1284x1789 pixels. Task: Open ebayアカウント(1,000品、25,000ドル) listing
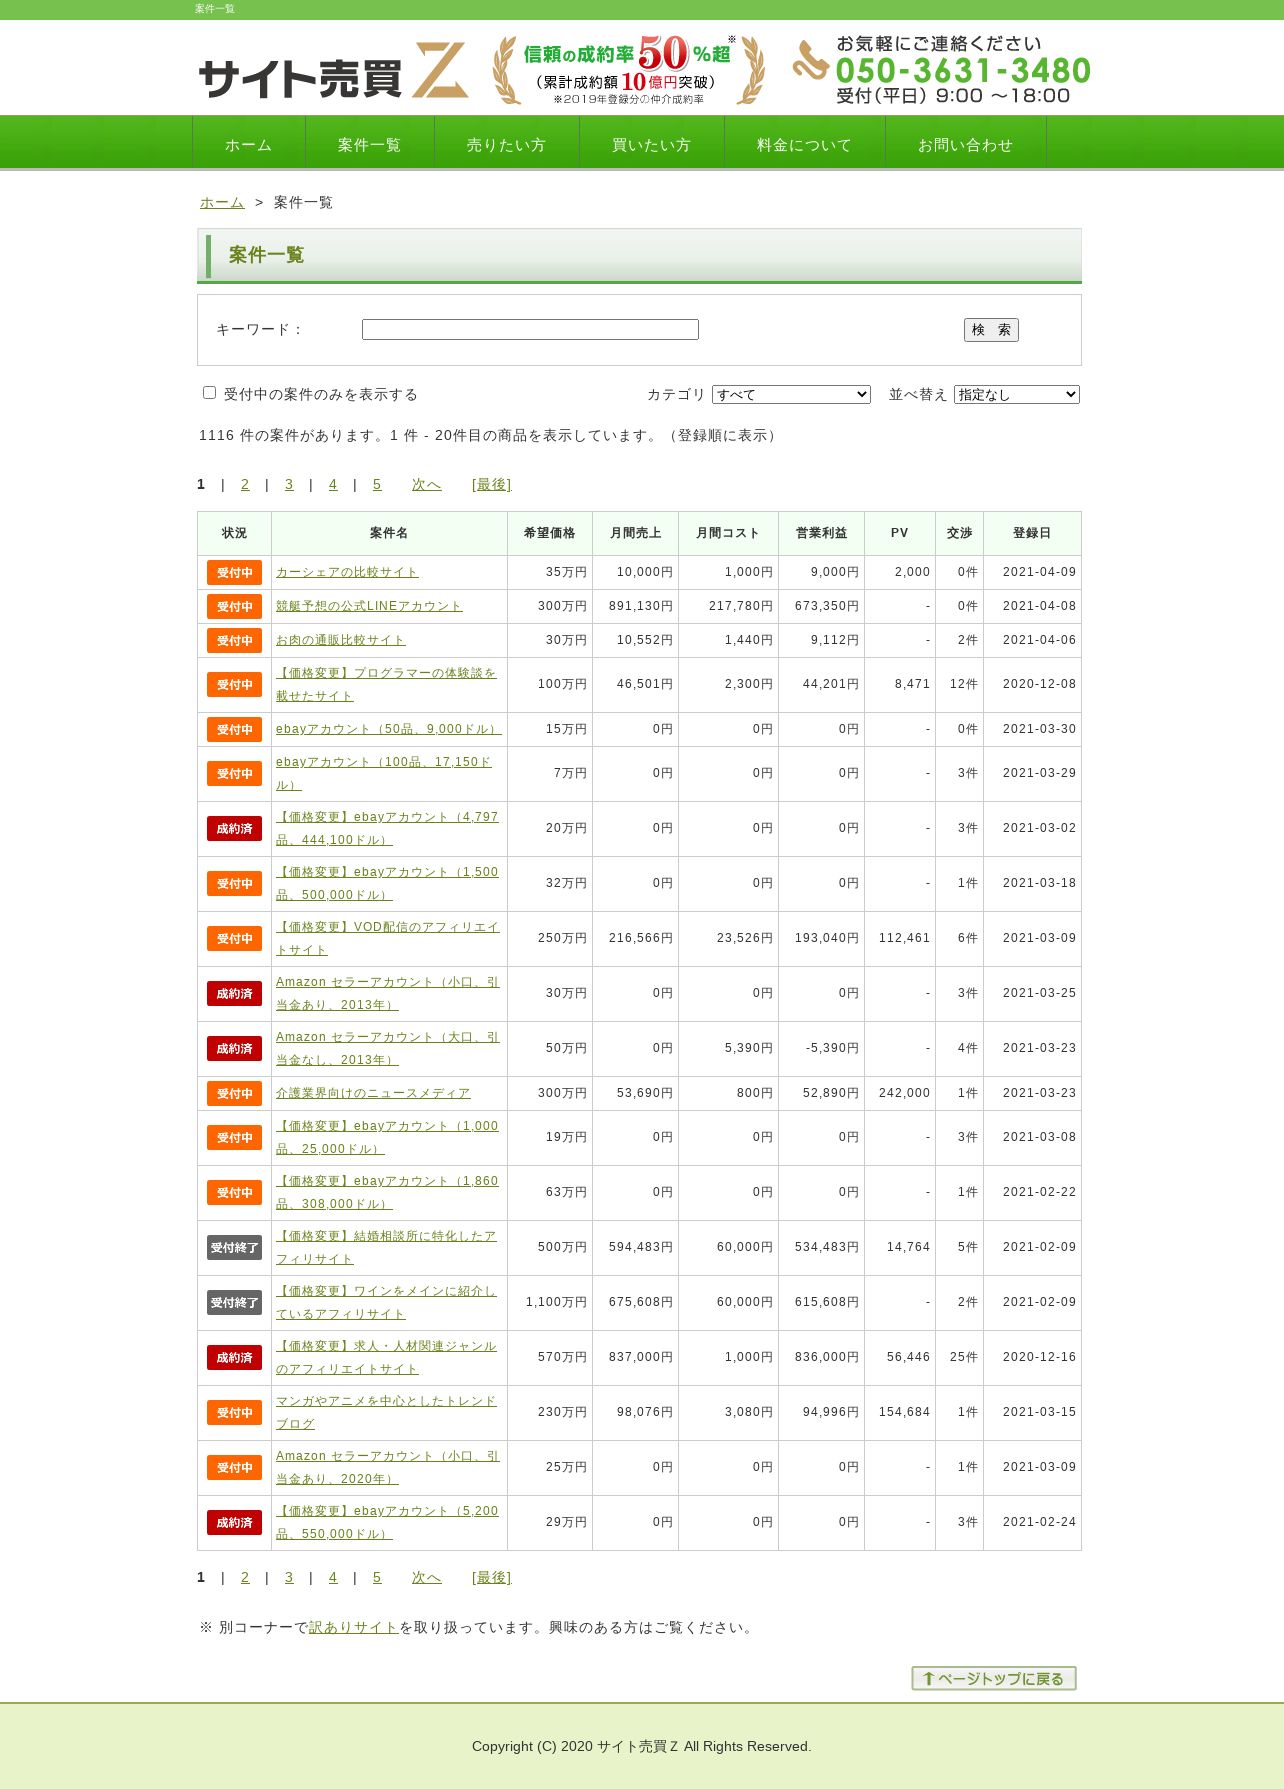(x=388, y=1137)
